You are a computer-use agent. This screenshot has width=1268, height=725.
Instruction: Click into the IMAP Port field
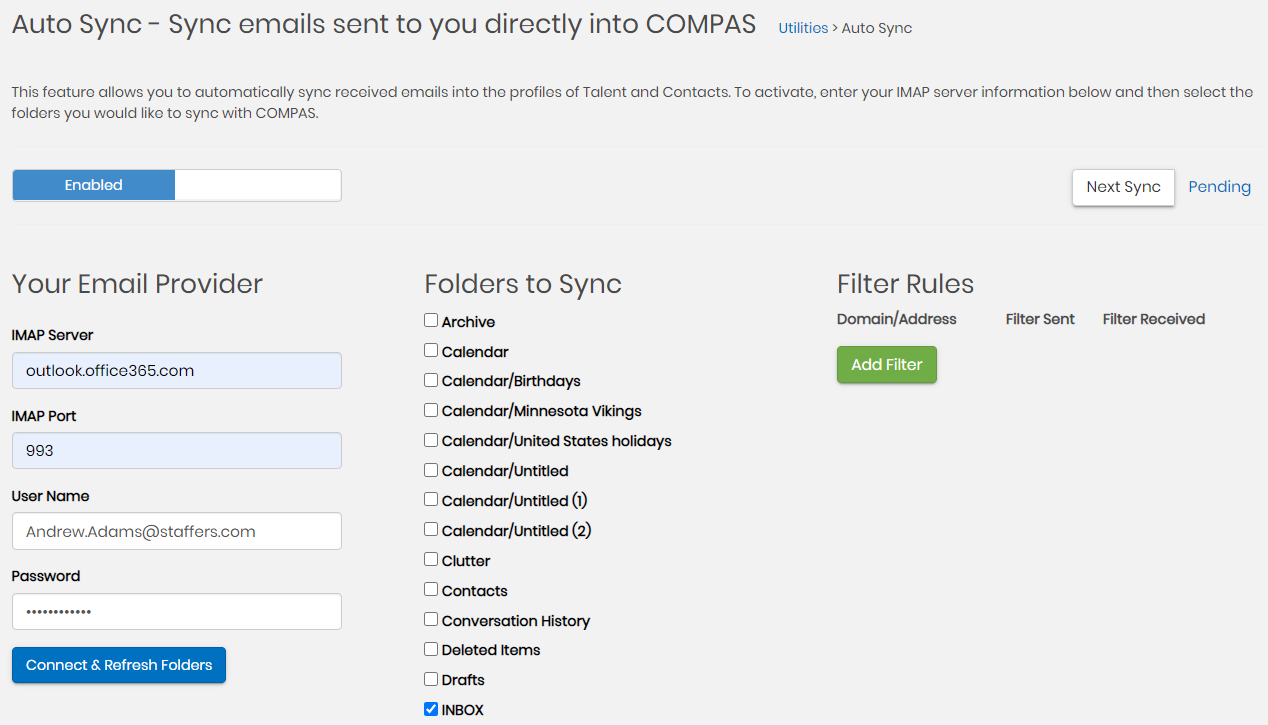[177, 451]
